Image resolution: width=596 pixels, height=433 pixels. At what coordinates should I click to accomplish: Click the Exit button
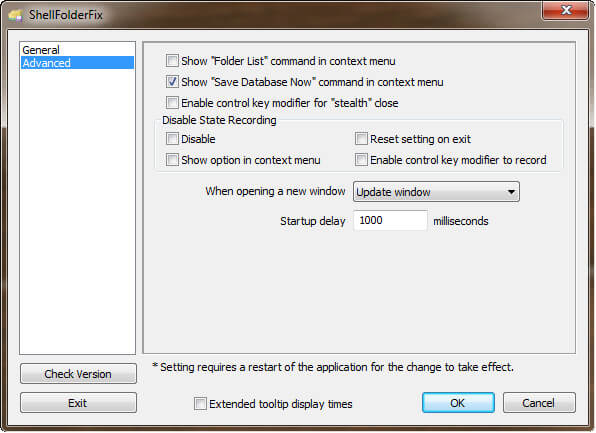tap(78, 403)
